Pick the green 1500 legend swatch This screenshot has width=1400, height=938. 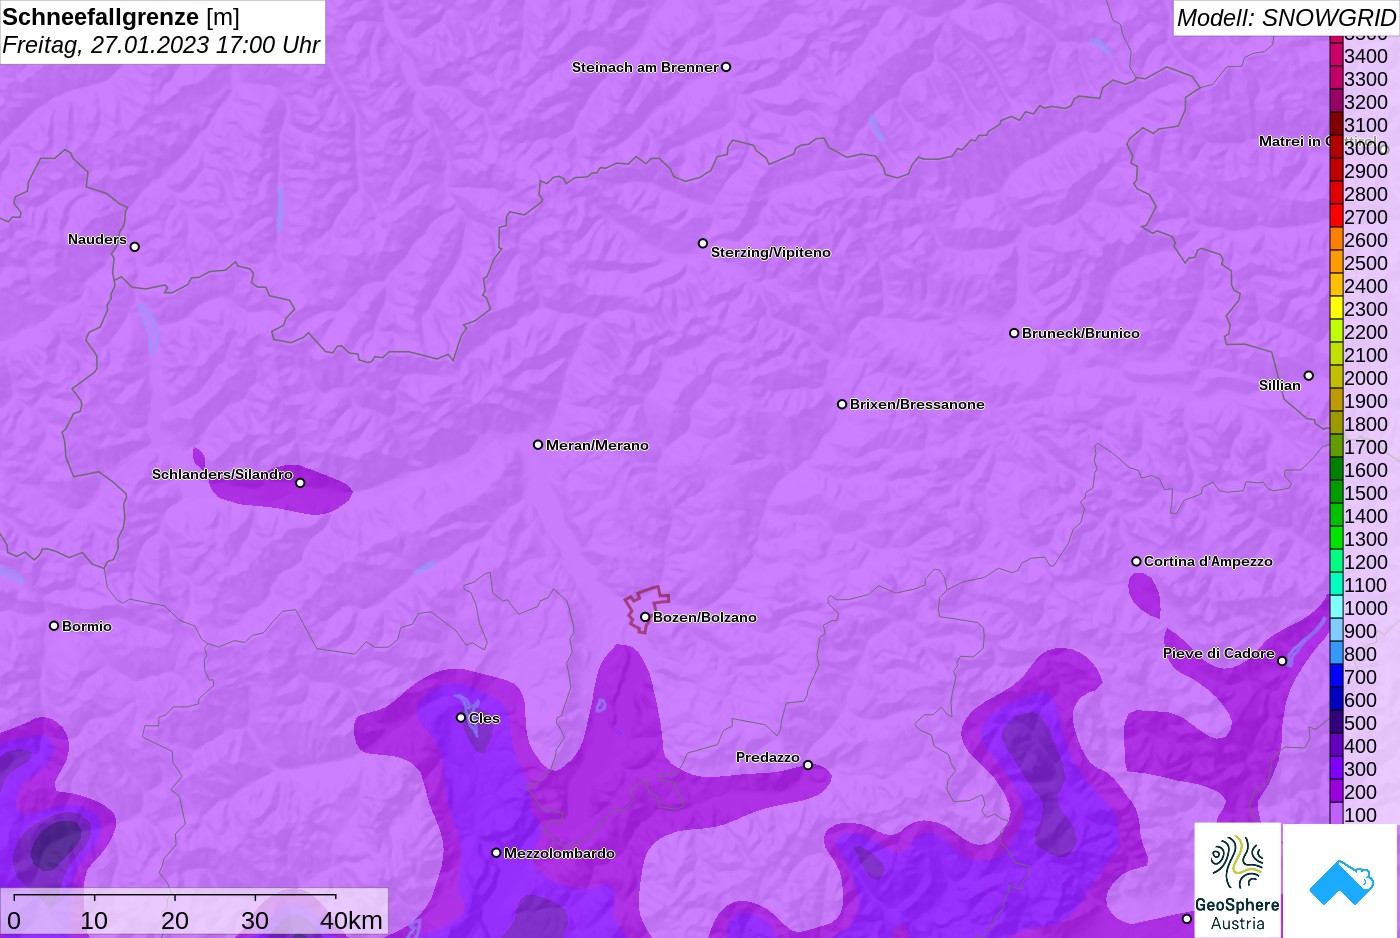coord(1336,492)
